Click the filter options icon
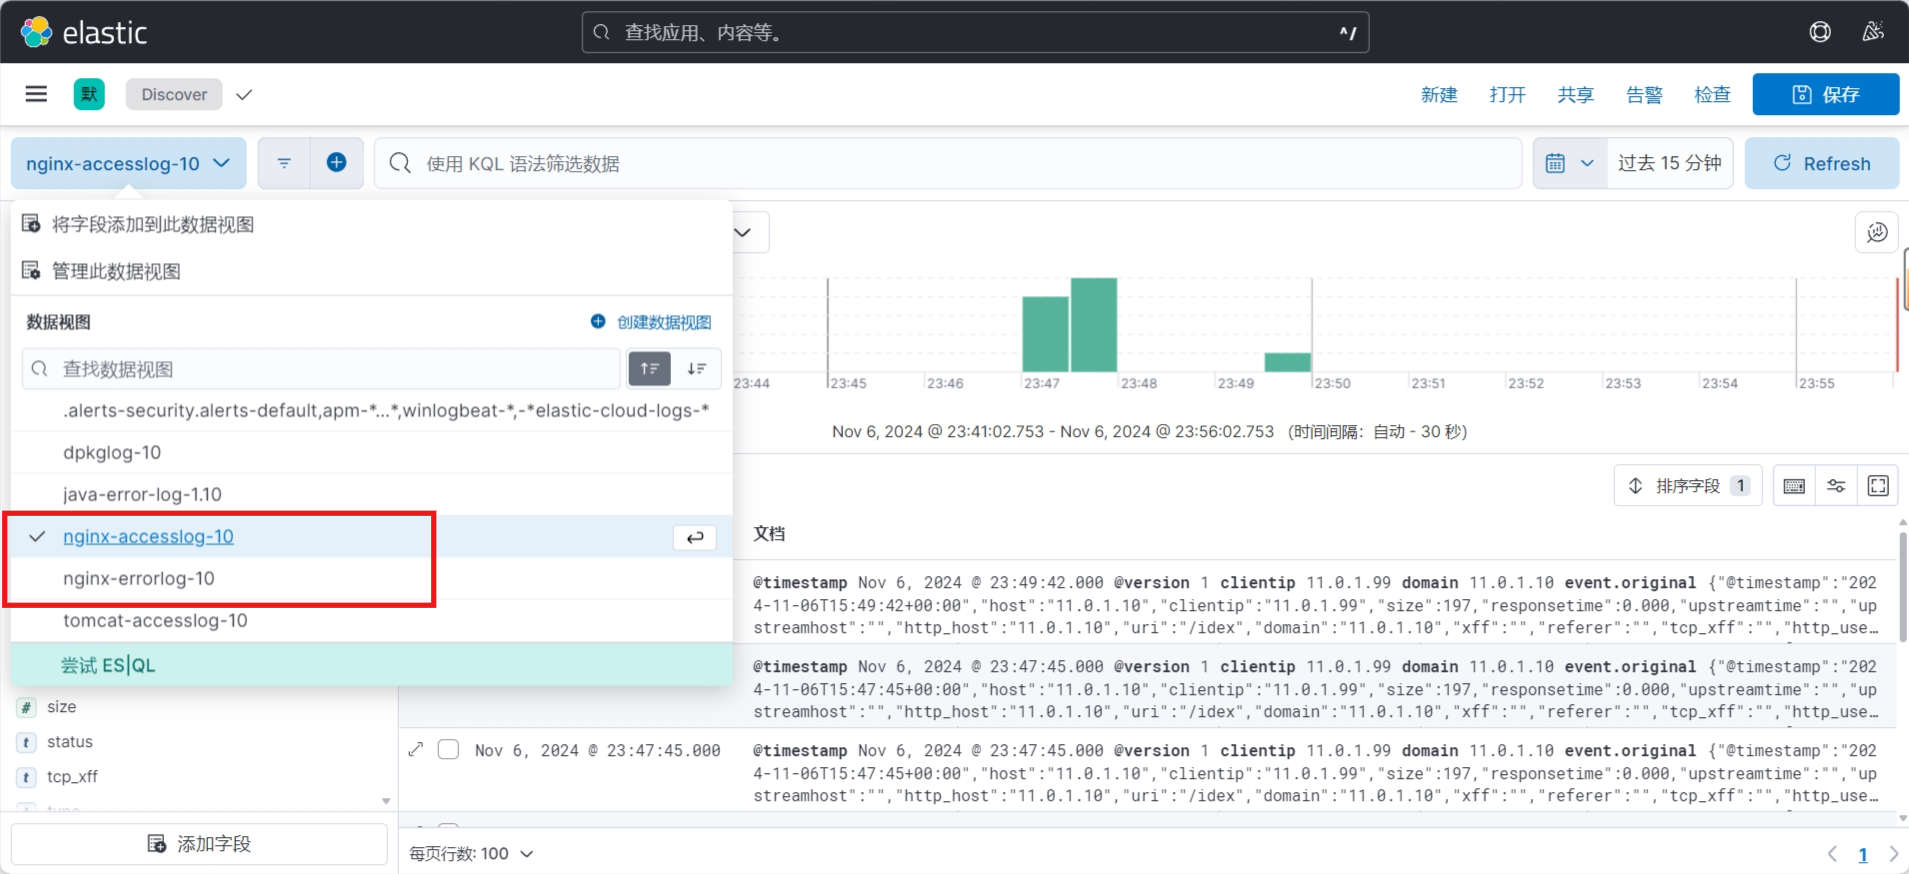 coord(284,163)
